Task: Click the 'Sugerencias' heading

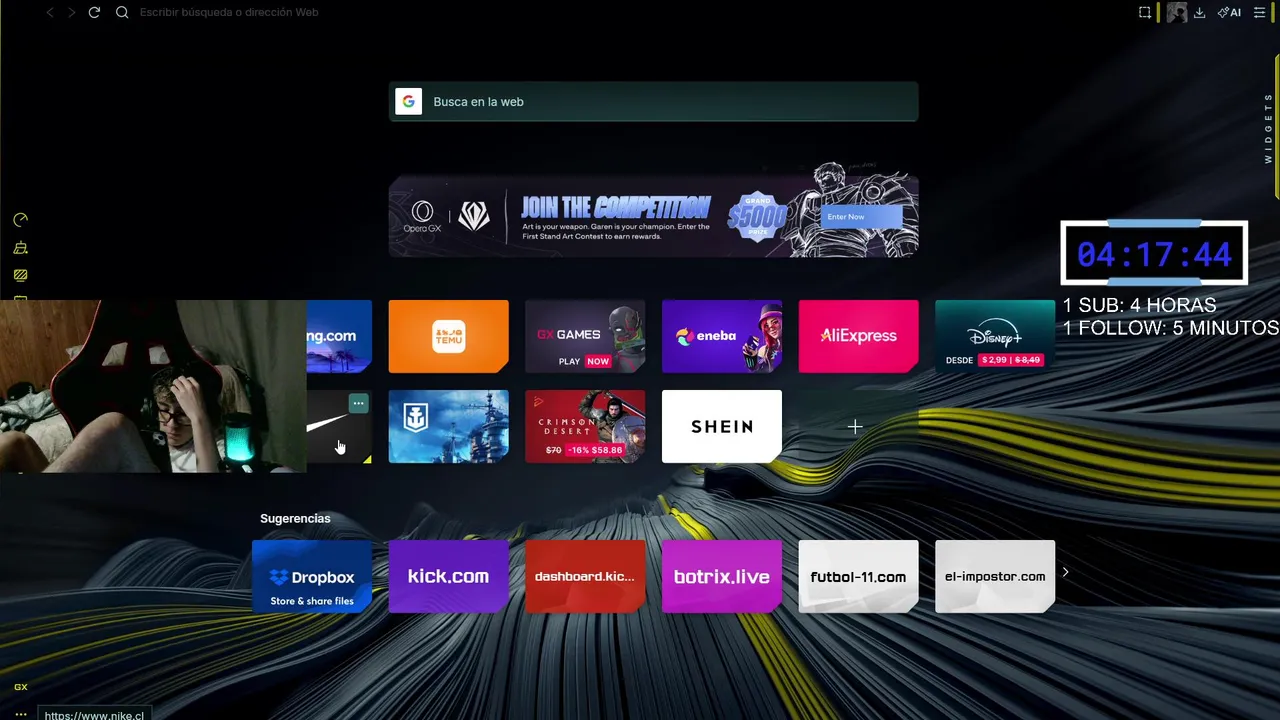Action: point(295,519)
